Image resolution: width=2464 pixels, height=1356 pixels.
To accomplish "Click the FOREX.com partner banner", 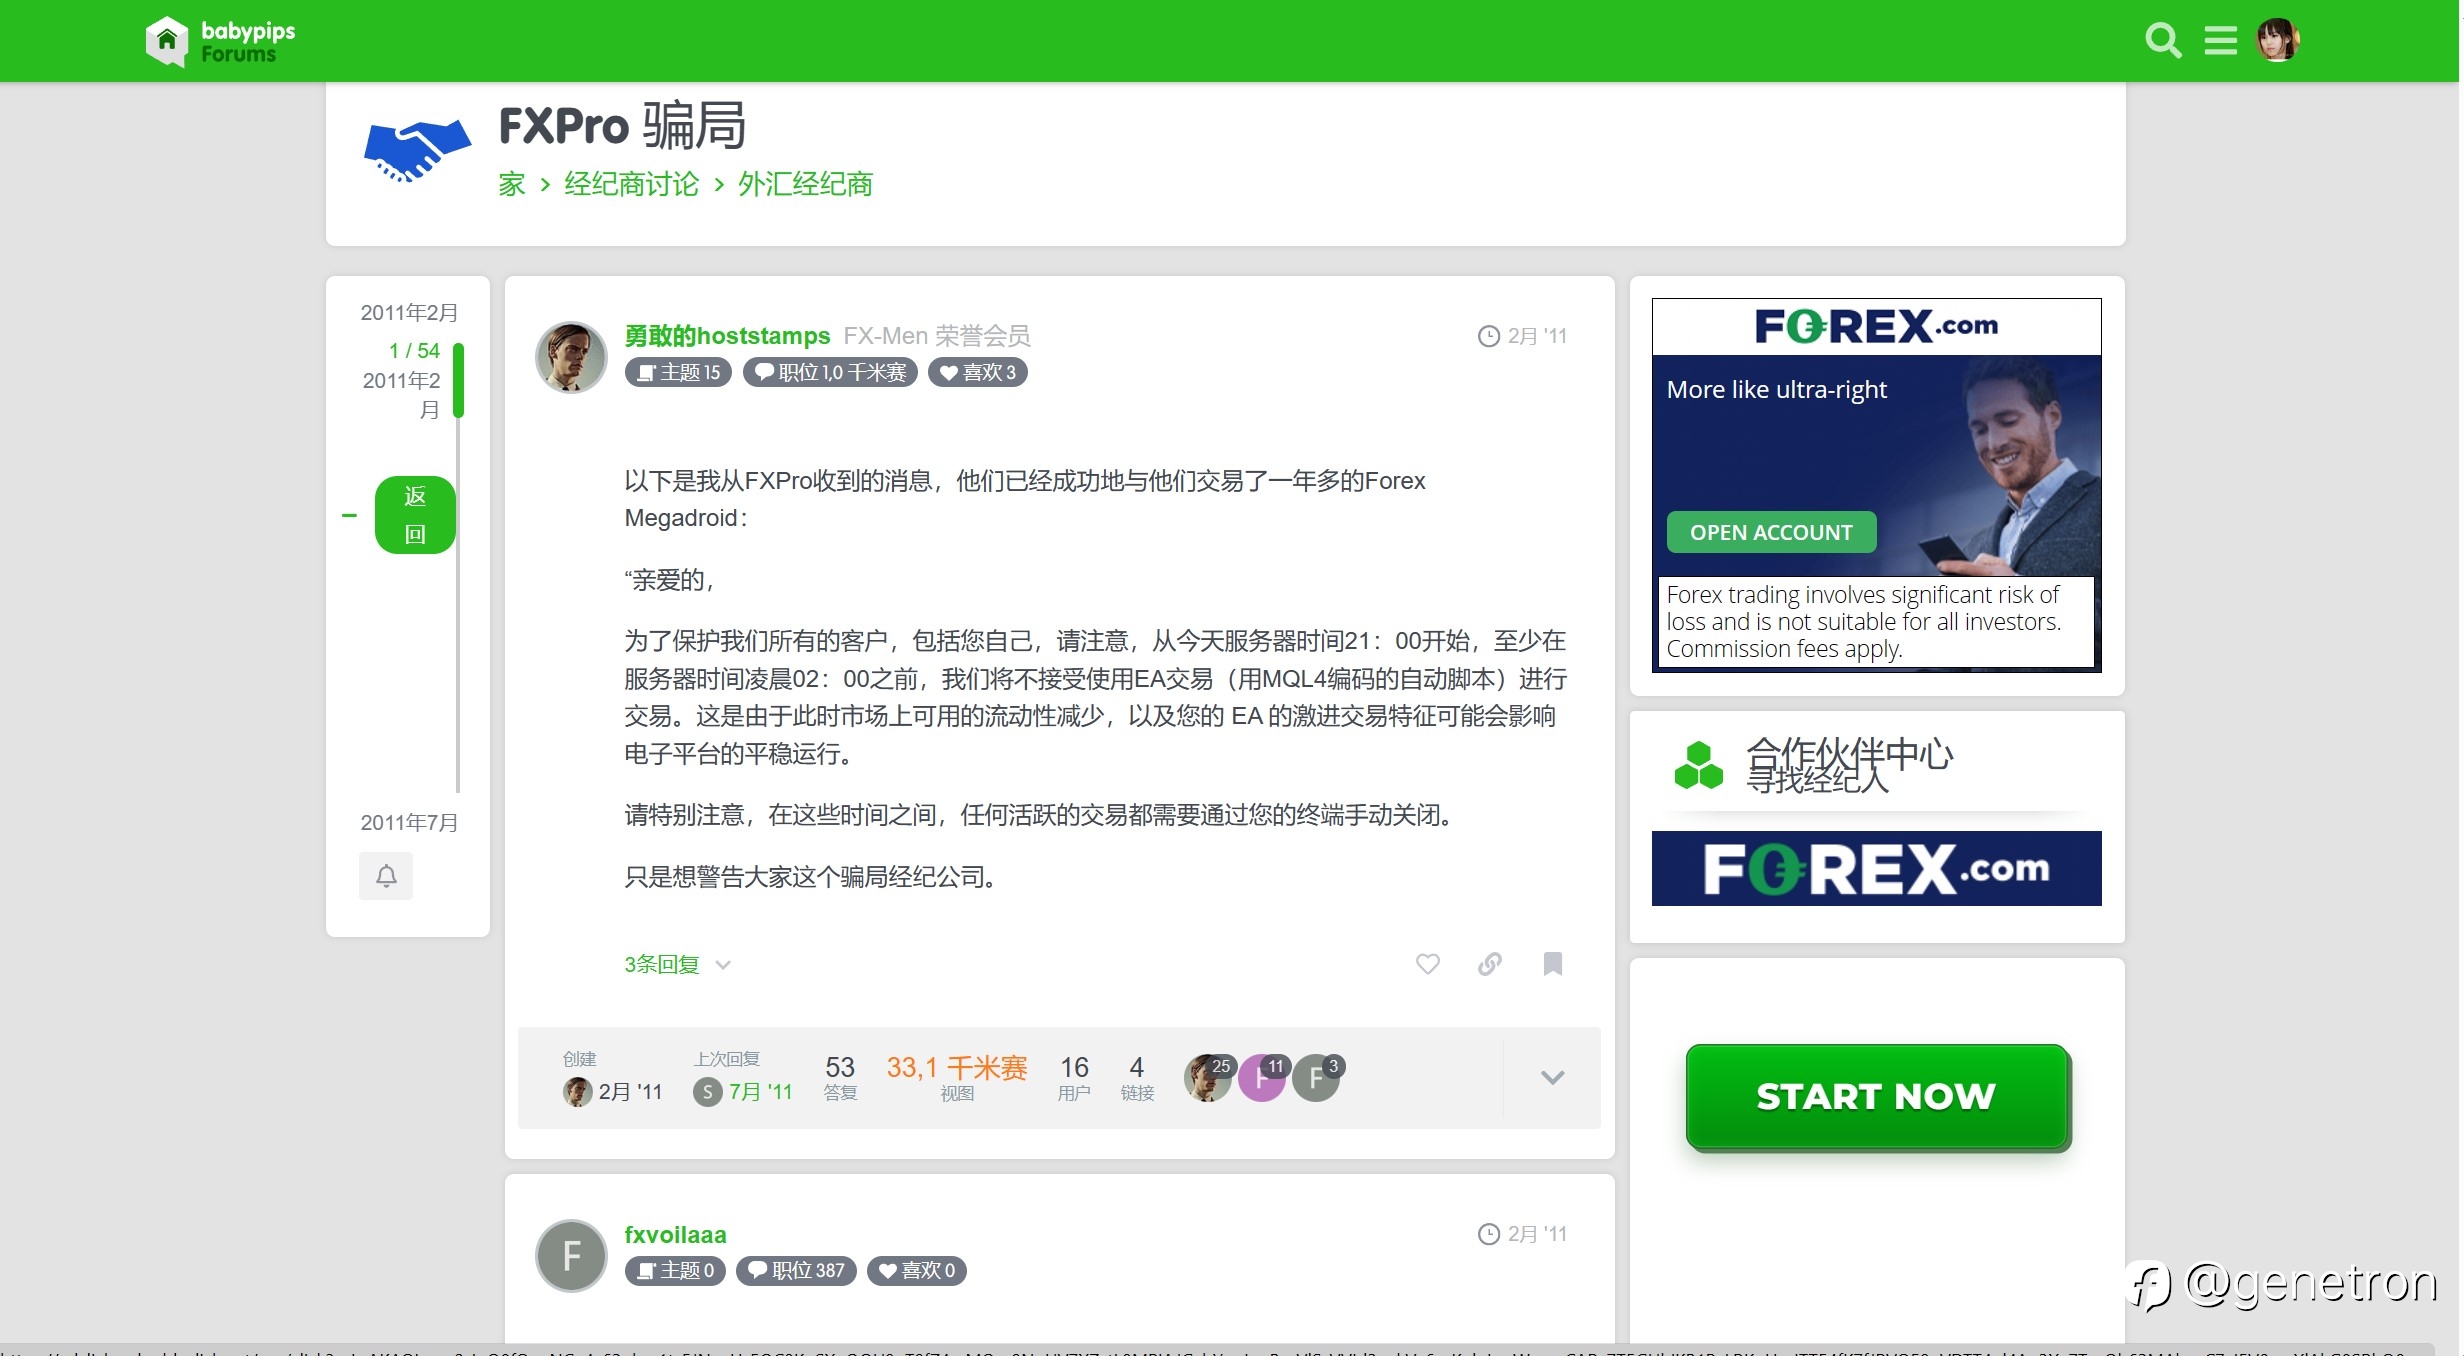I will point(1876,869).
